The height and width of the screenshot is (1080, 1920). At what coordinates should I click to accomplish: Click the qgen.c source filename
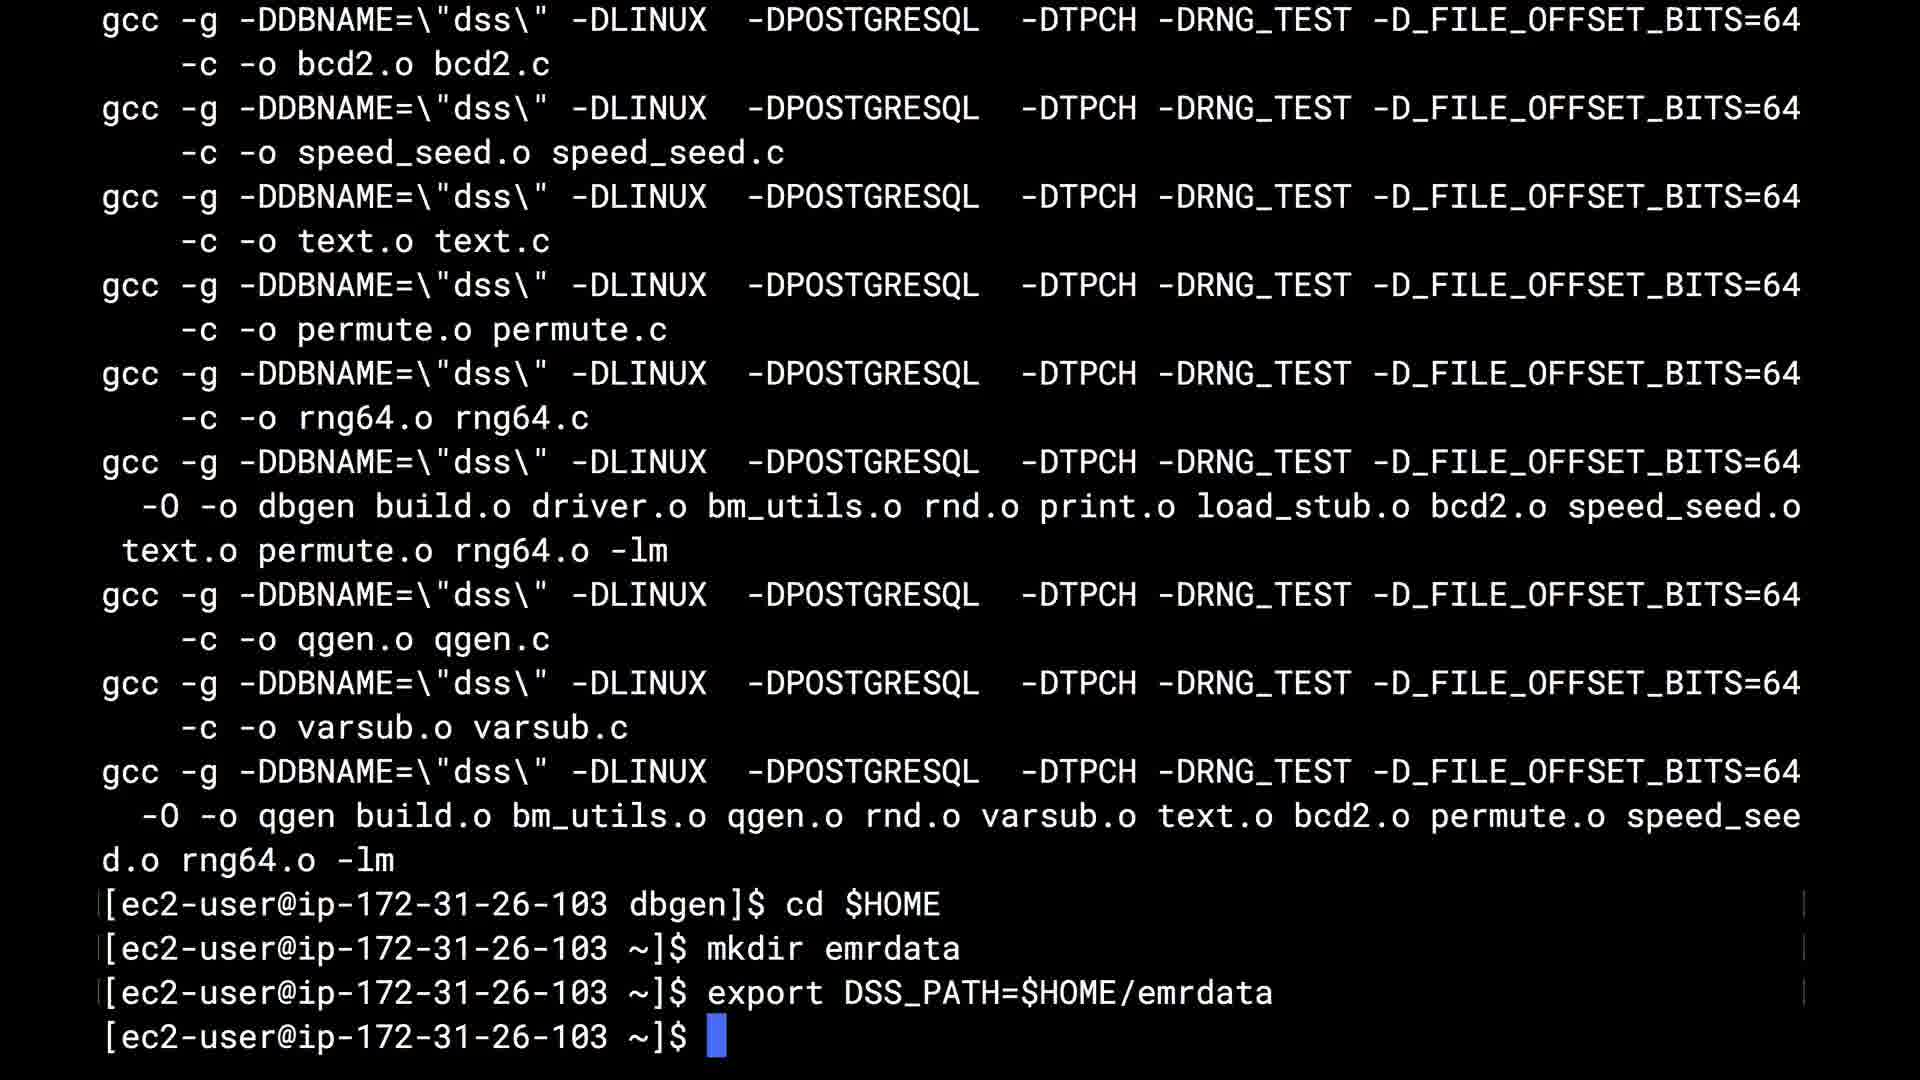click(x=492, y=639)
